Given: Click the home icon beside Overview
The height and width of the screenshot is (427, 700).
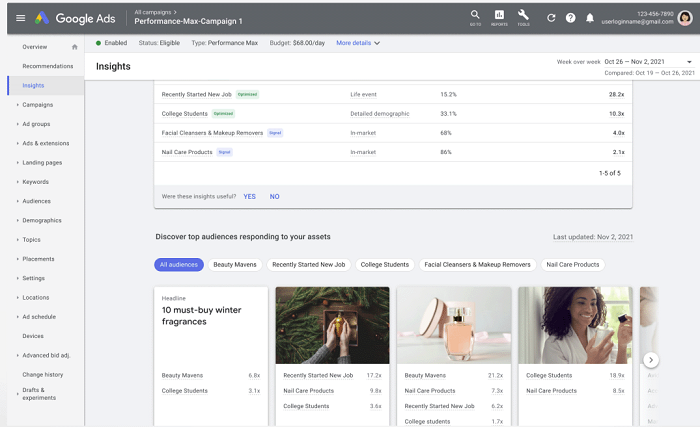Looking at the screenshot, I should (75, 47).
